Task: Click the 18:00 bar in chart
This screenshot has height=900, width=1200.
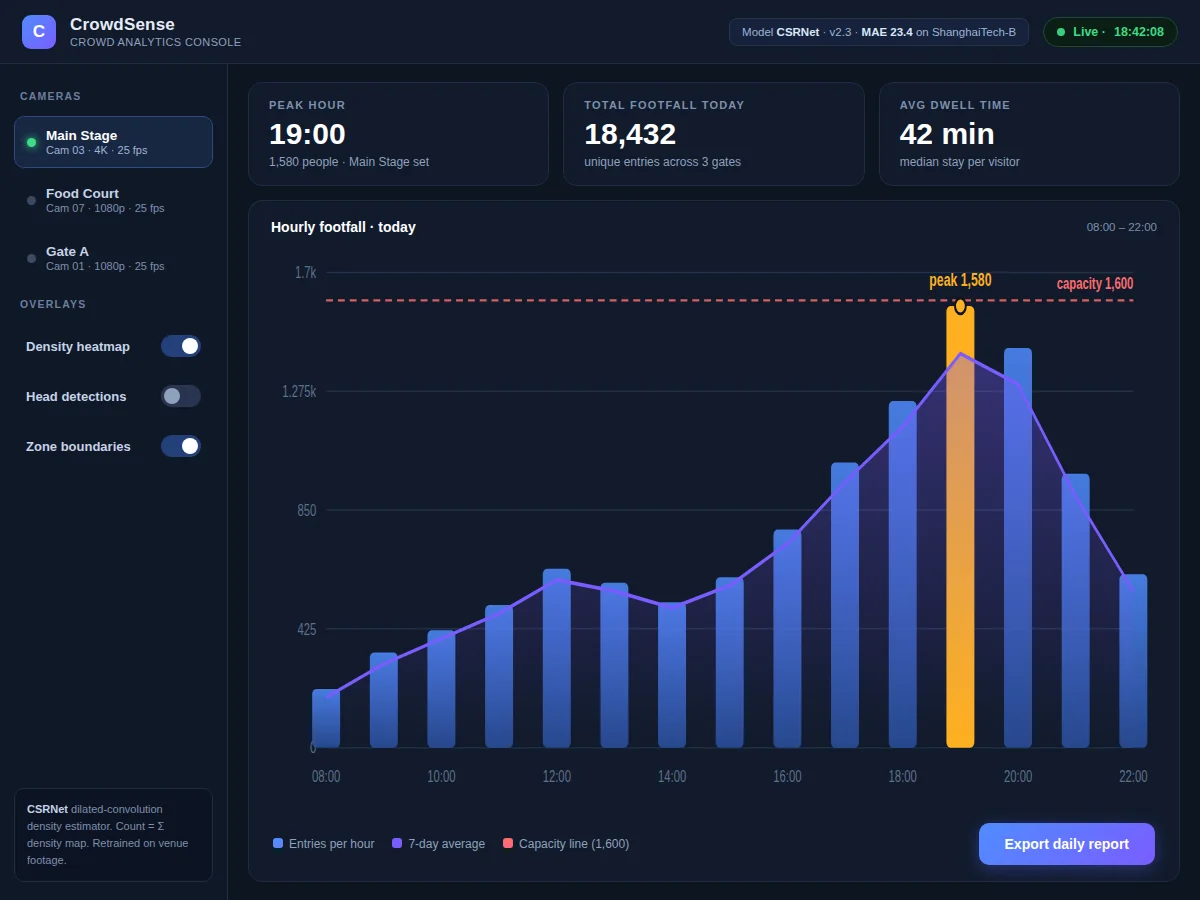Action: pyautogui.click(x=903, y=574)
